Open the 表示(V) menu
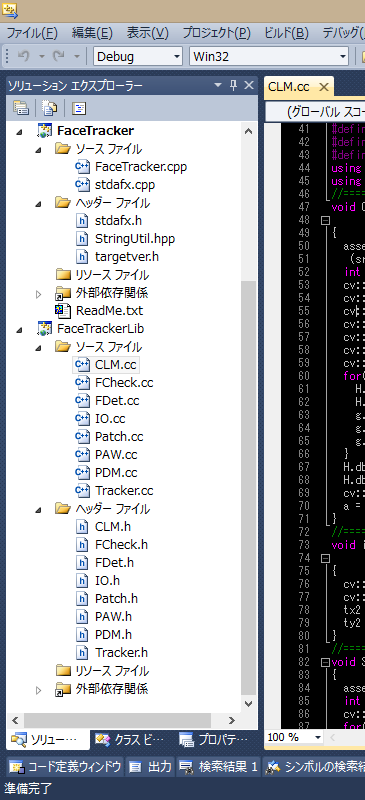 click(x=148, y=33)
